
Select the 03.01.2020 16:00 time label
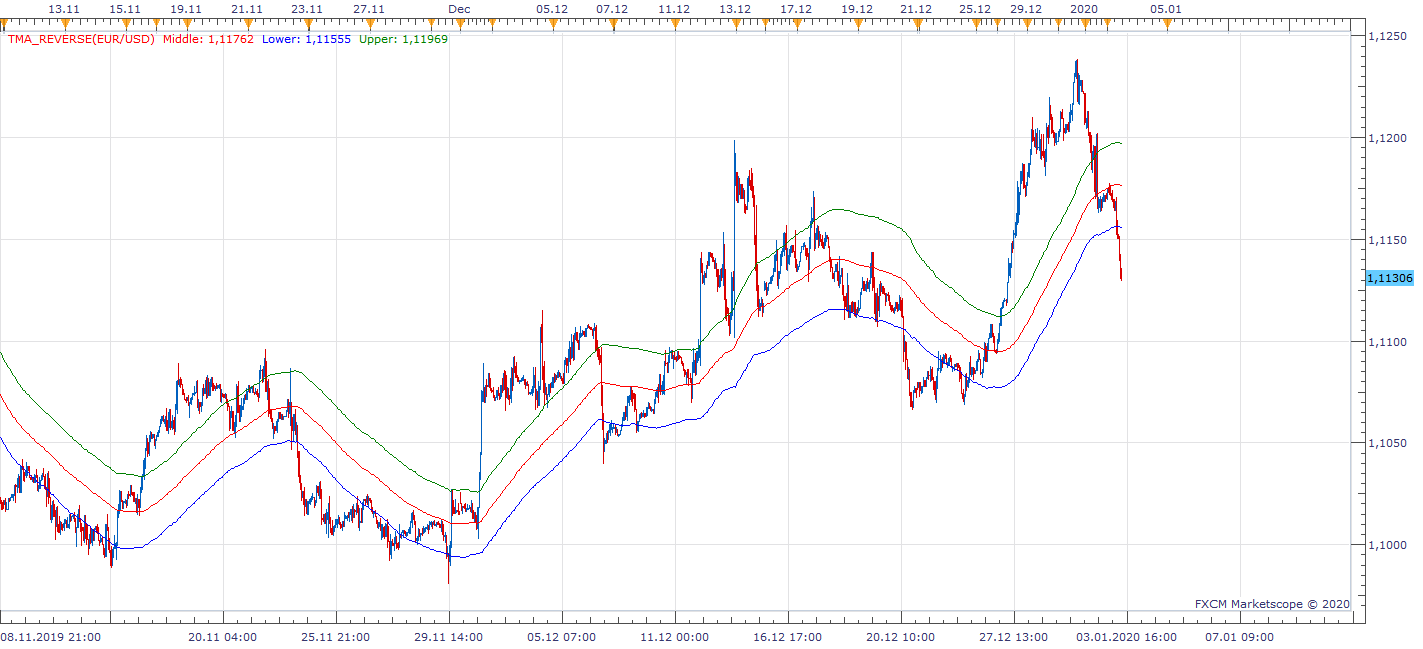coord(1126,636)
